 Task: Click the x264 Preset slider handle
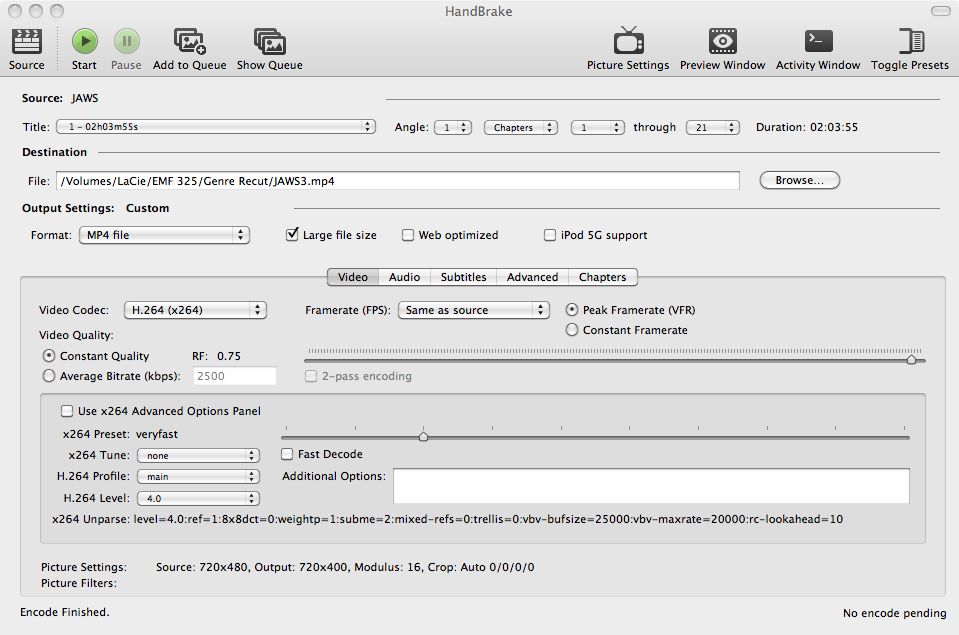[423, 436]
